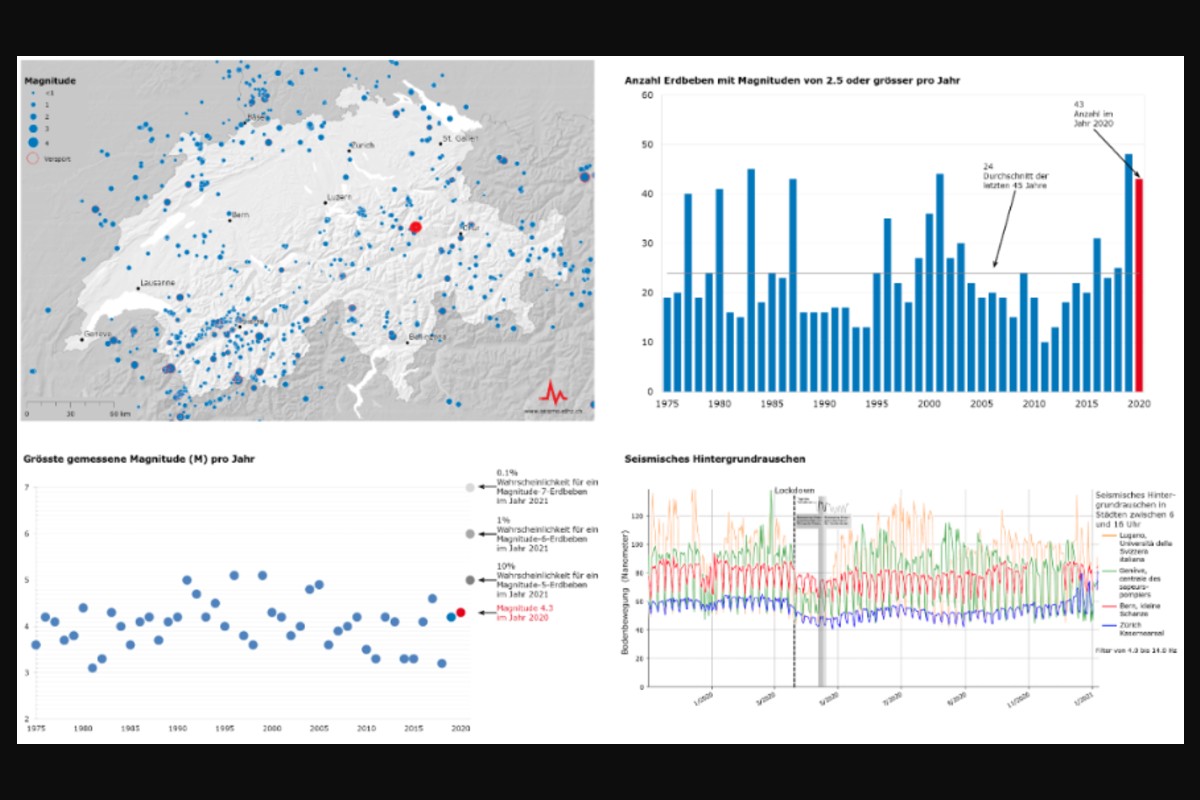1200x800 pixels.
Task: Click the red felt-earthquake dot on the map
Action: 416,227
